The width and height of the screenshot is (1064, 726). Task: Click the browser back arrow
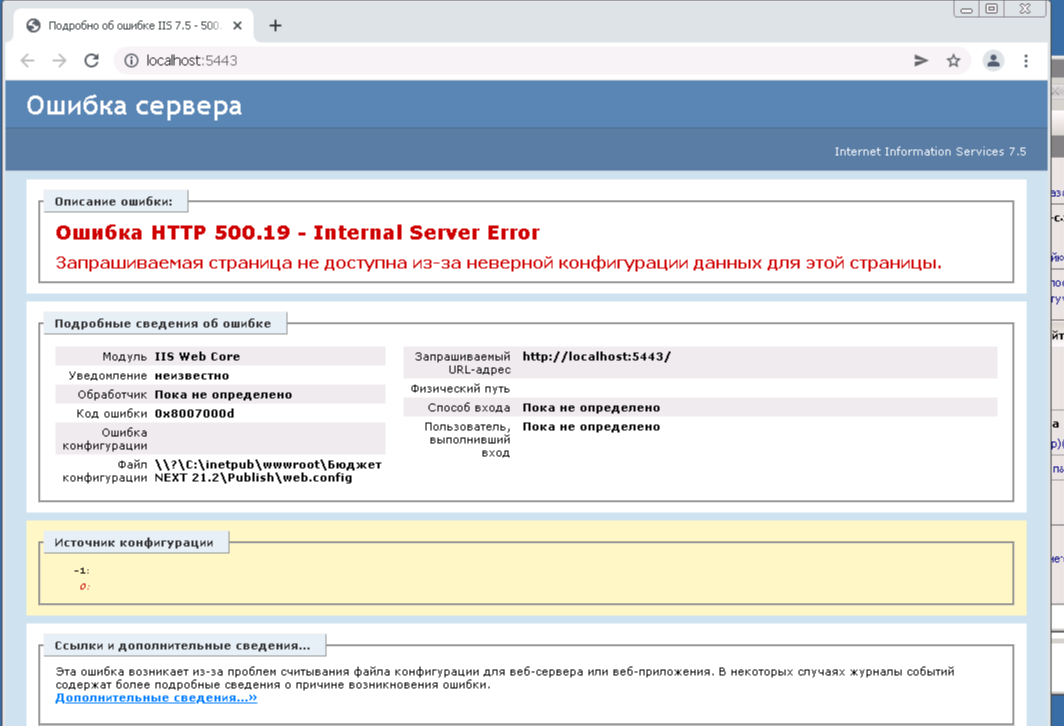(28, 60)
